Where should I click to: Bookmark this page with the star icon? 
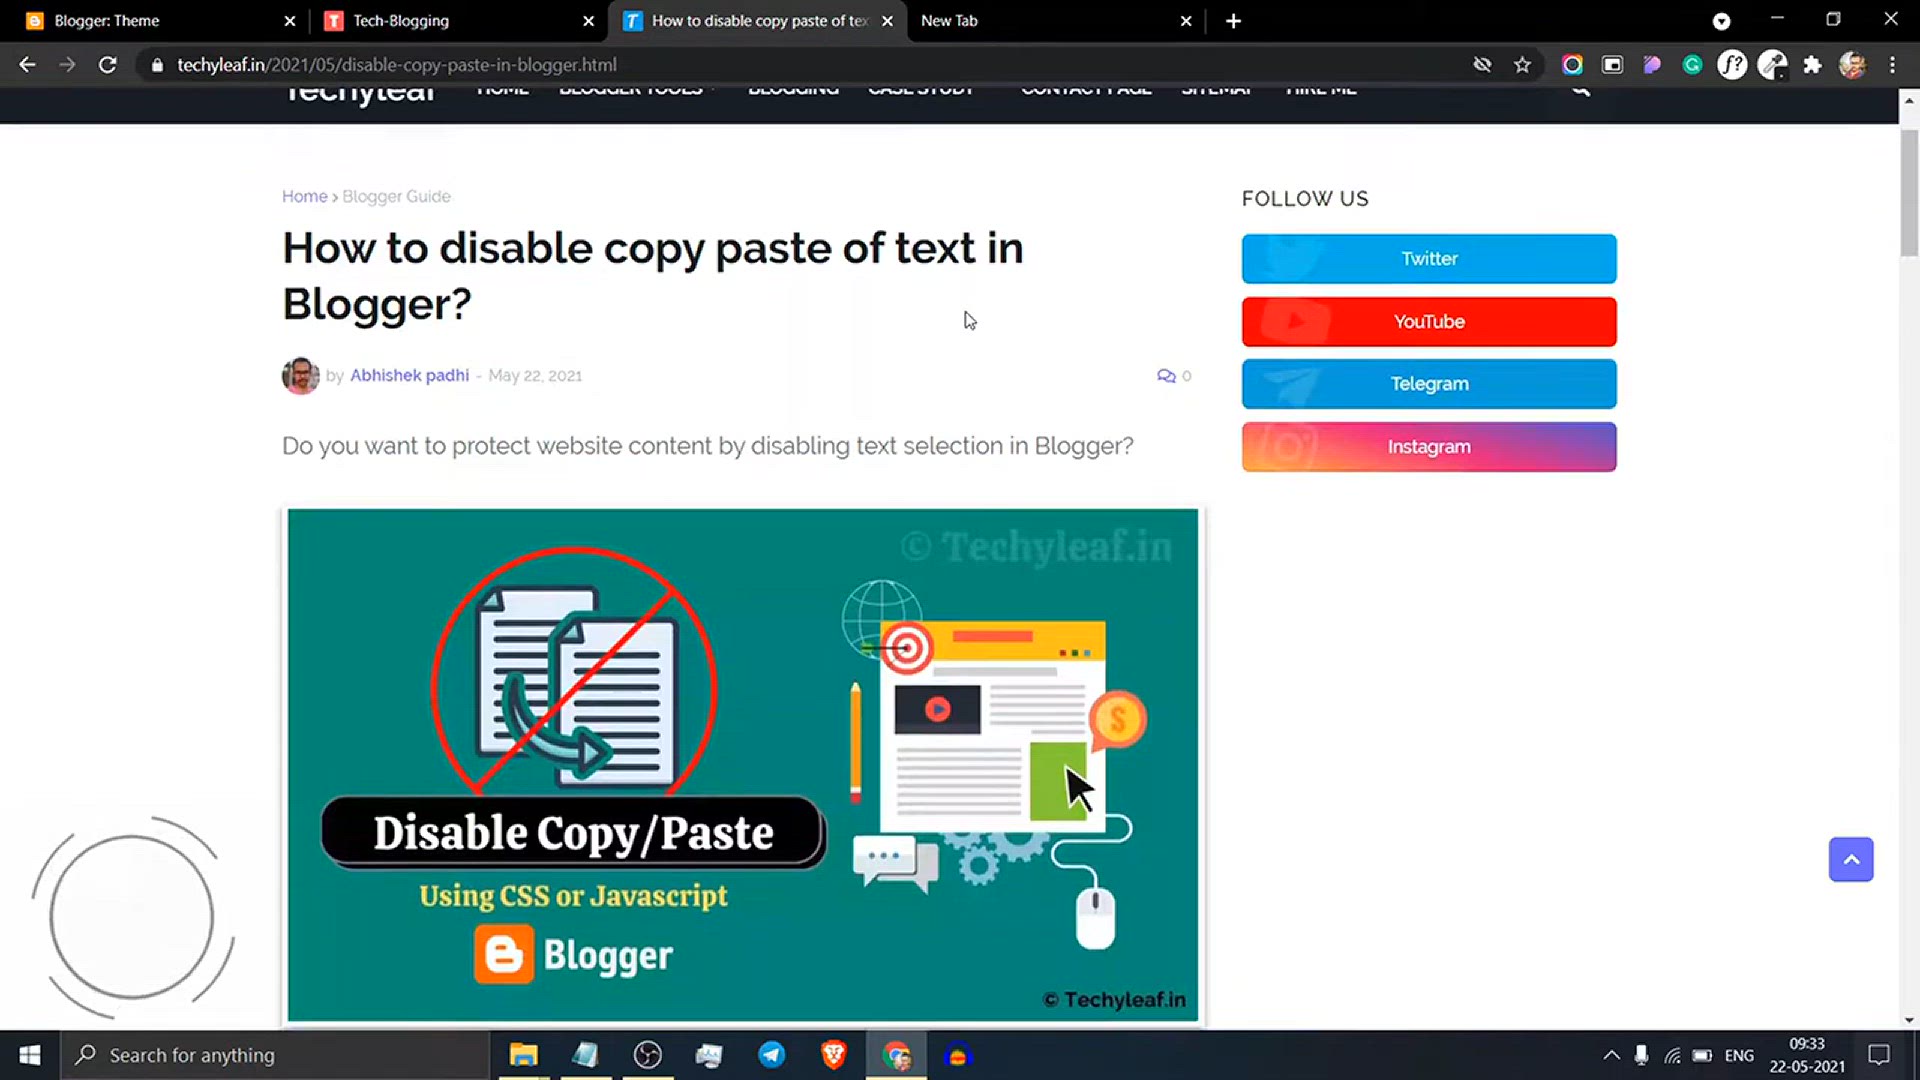(1522, 65)
